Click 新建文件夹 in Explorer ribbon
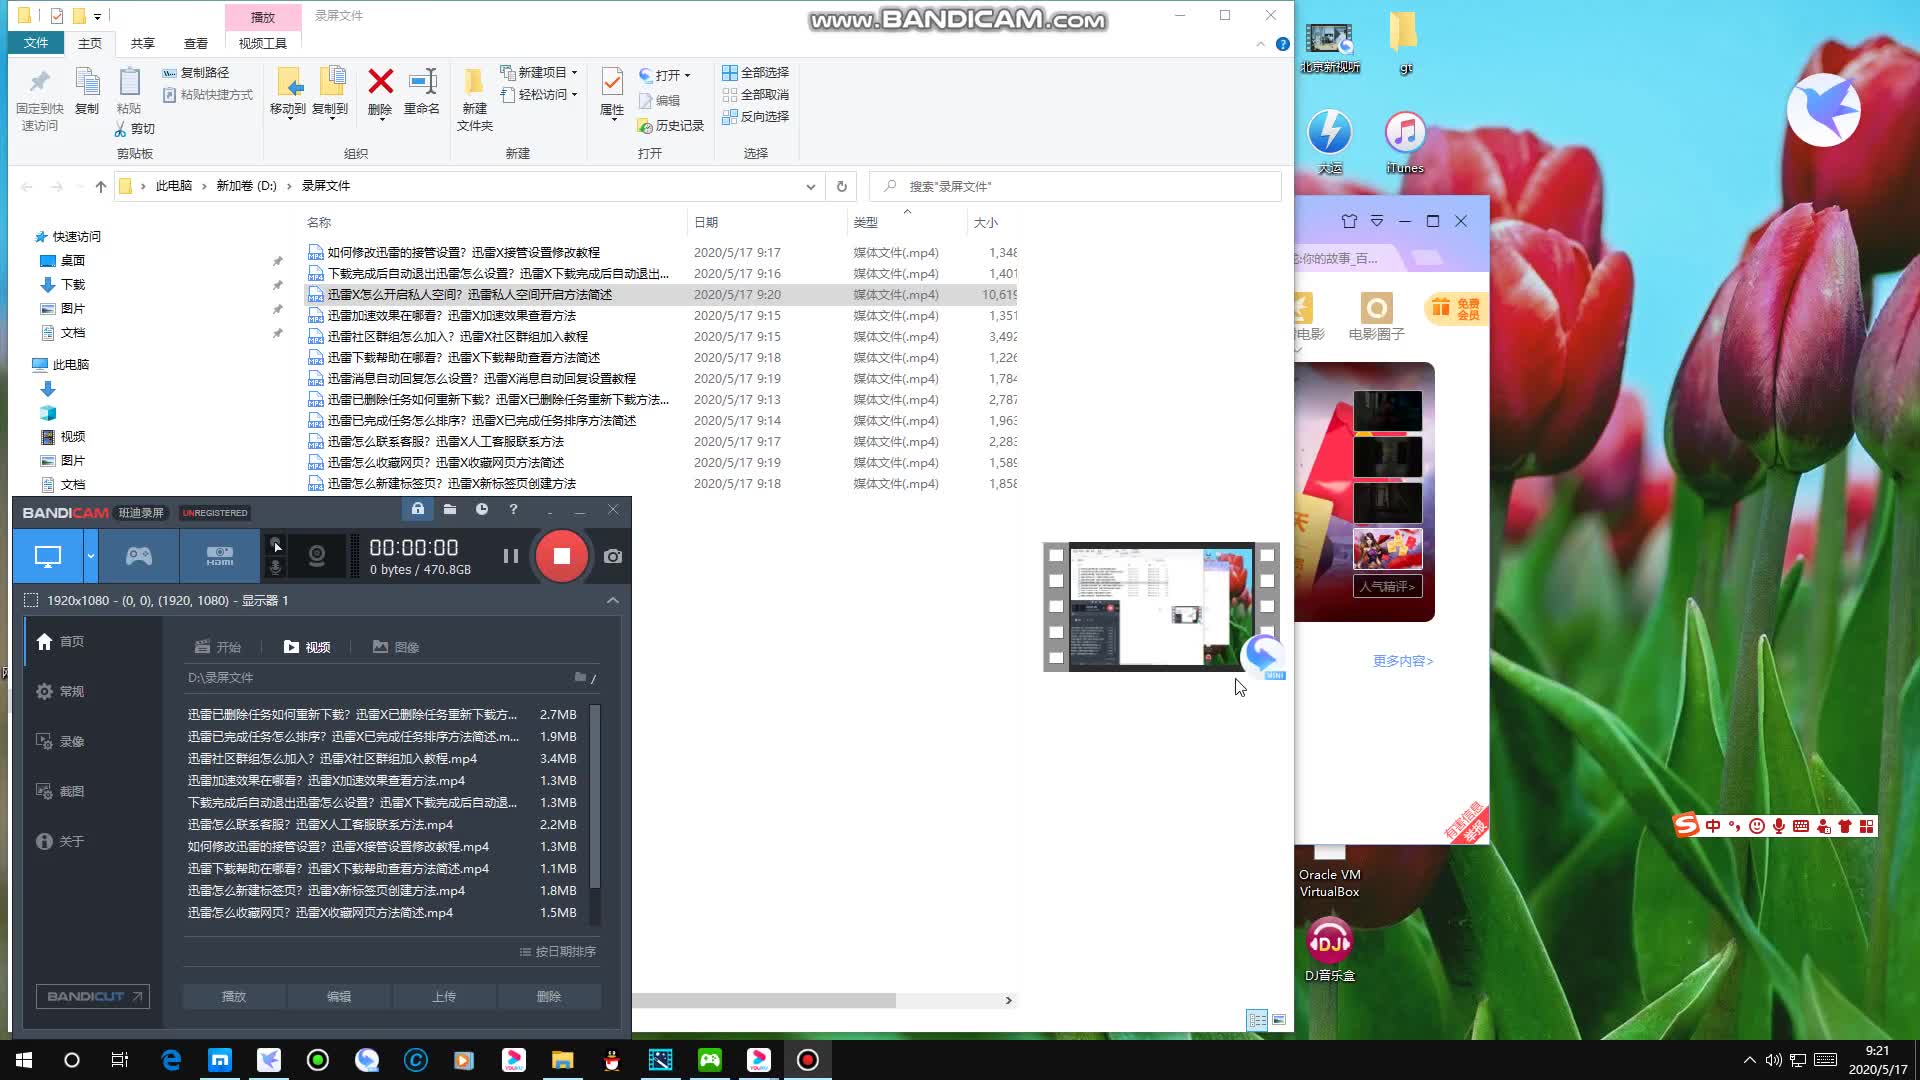This screenshot has width=1920, height=1080. 475,100
